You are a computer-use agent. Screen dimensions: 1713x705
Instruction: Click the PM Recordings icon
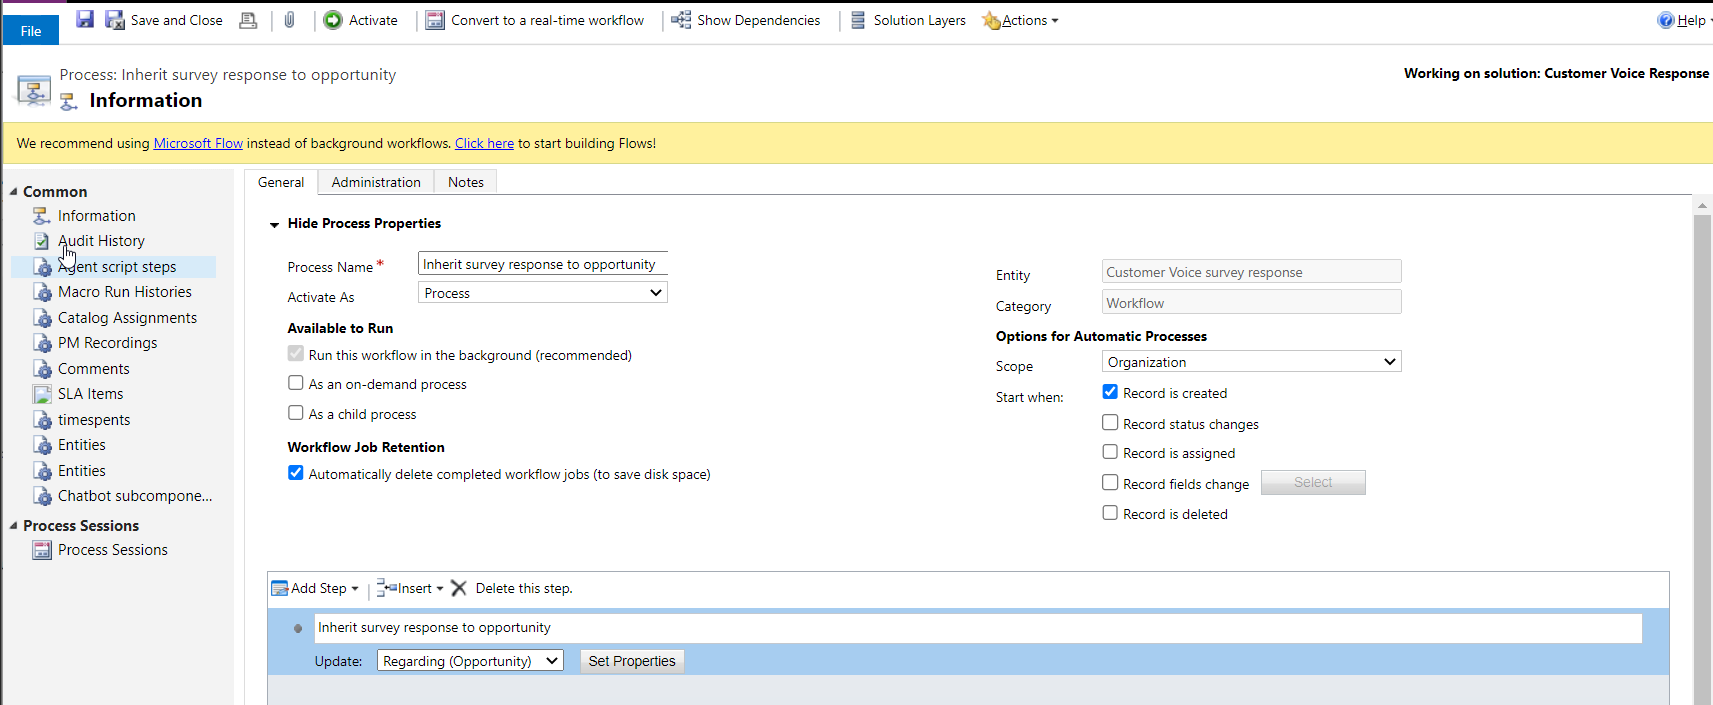tap(42, 343)
